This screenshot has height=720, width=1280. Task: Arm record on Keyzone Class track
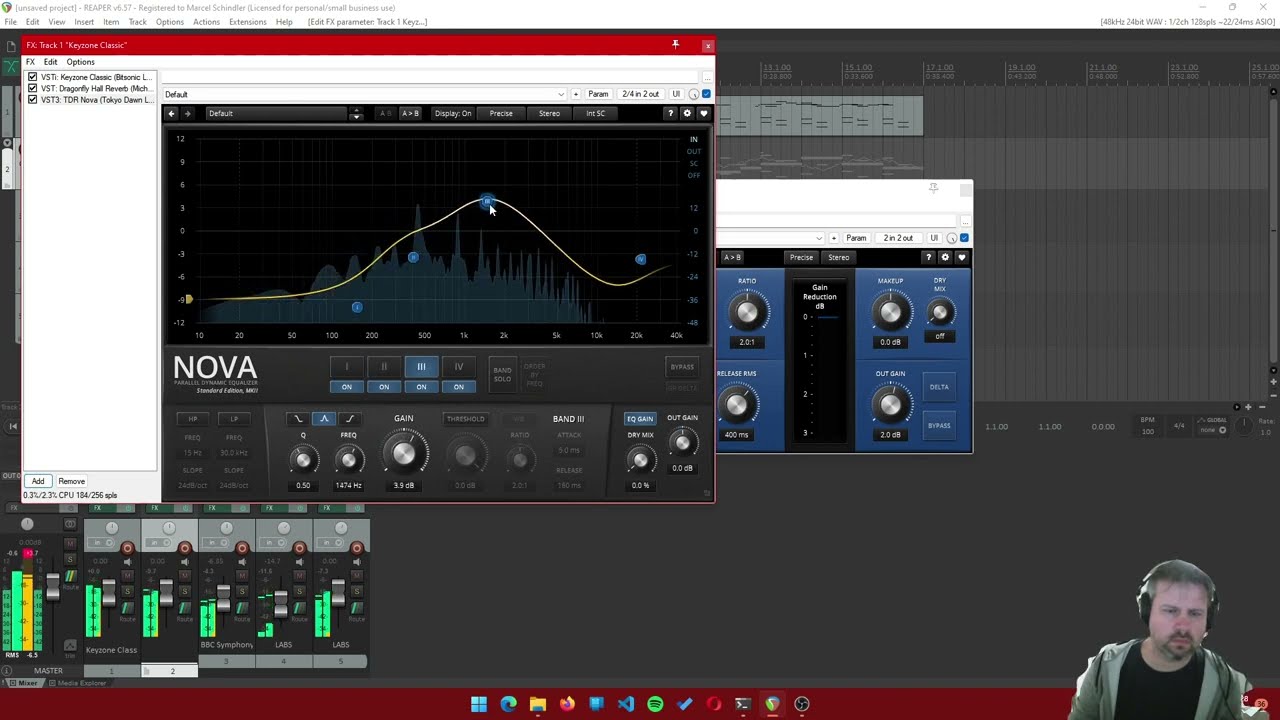tap(127, 548)
